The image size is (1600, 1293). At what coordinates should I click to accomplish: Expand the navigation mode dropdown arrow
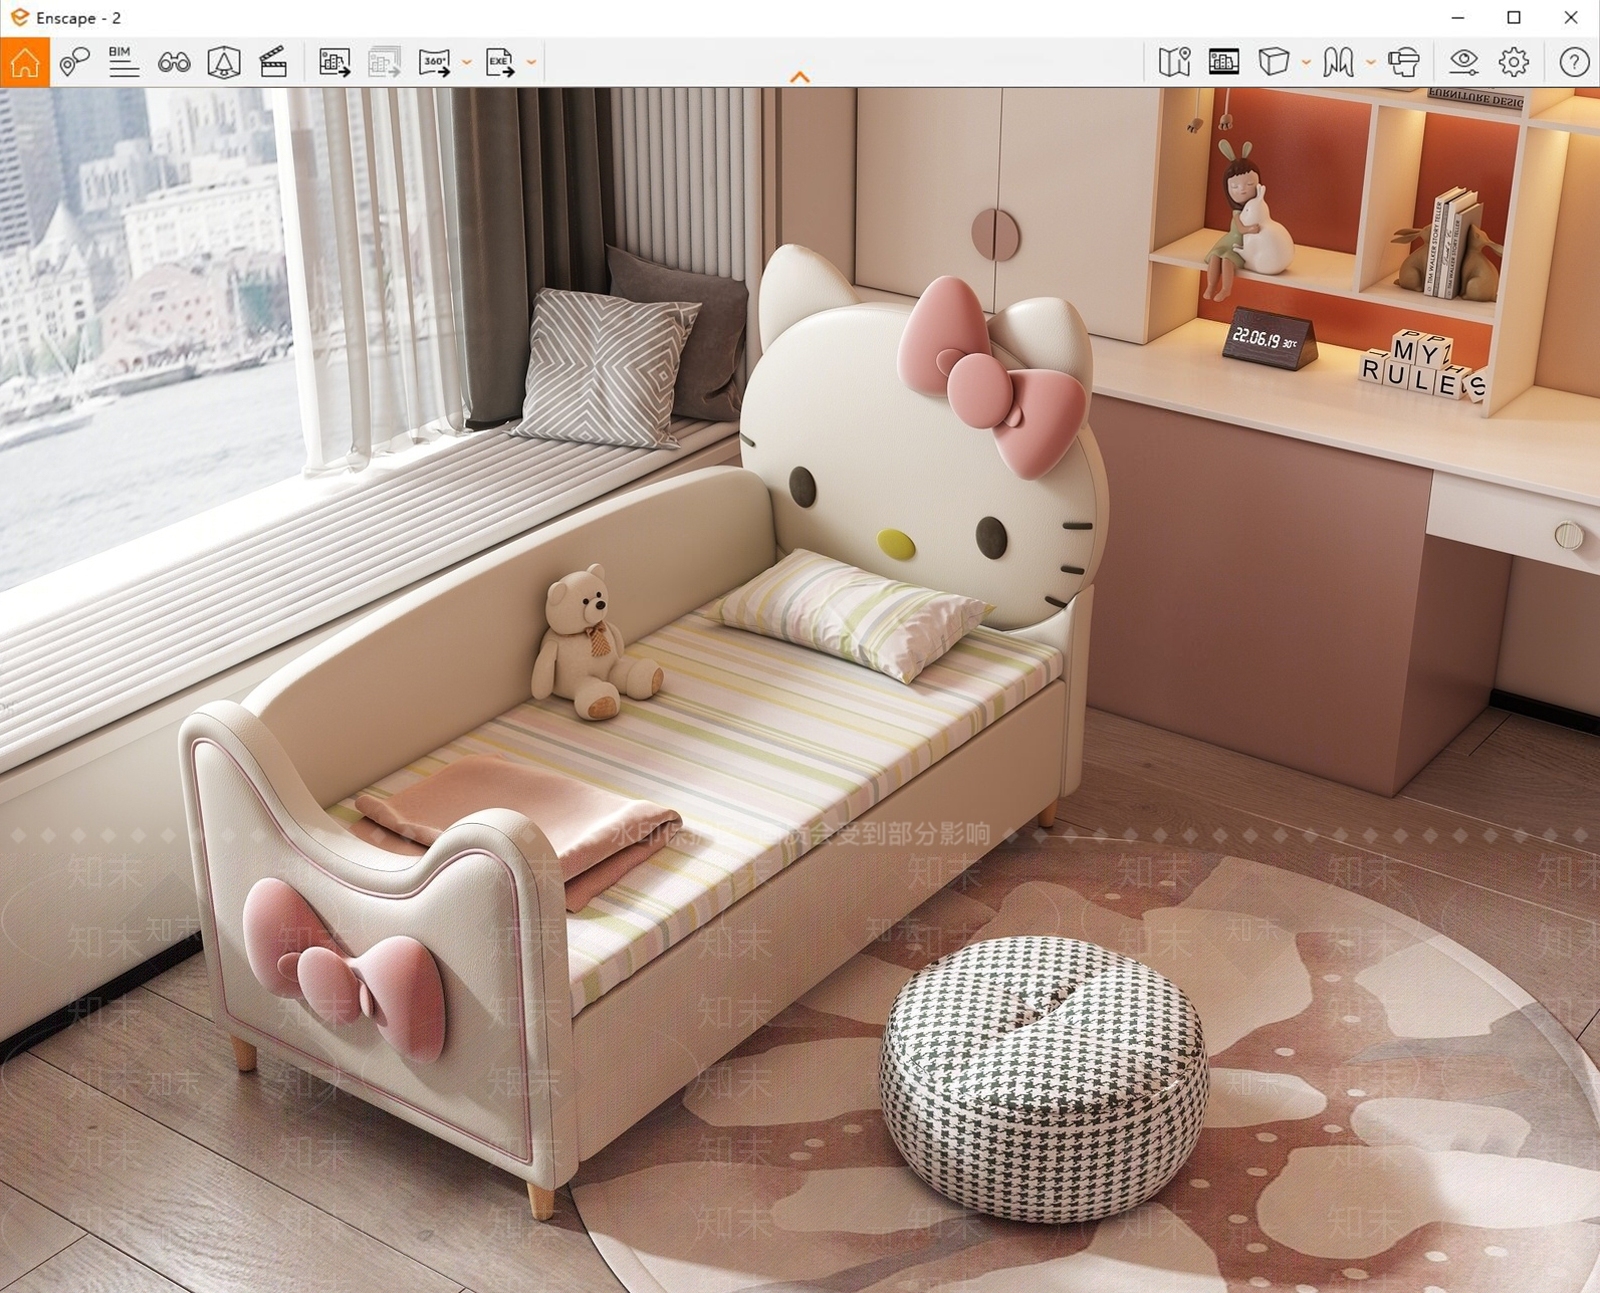point(1371,62)
